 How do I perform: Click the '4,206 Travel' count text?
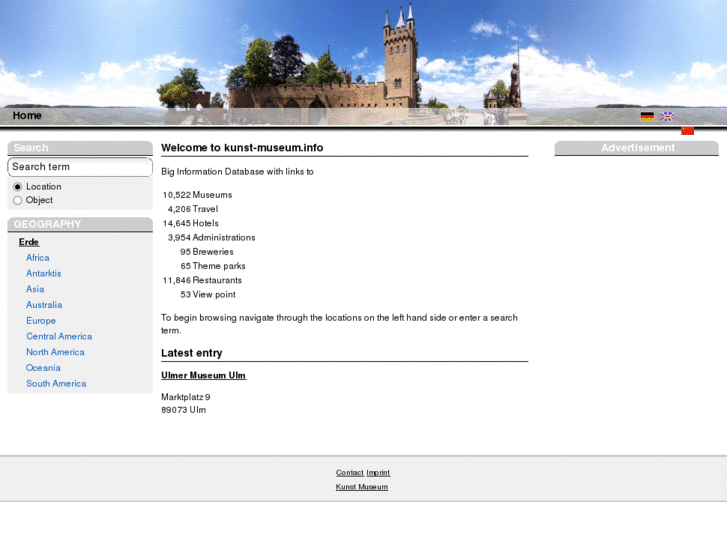tap(193, 209)
